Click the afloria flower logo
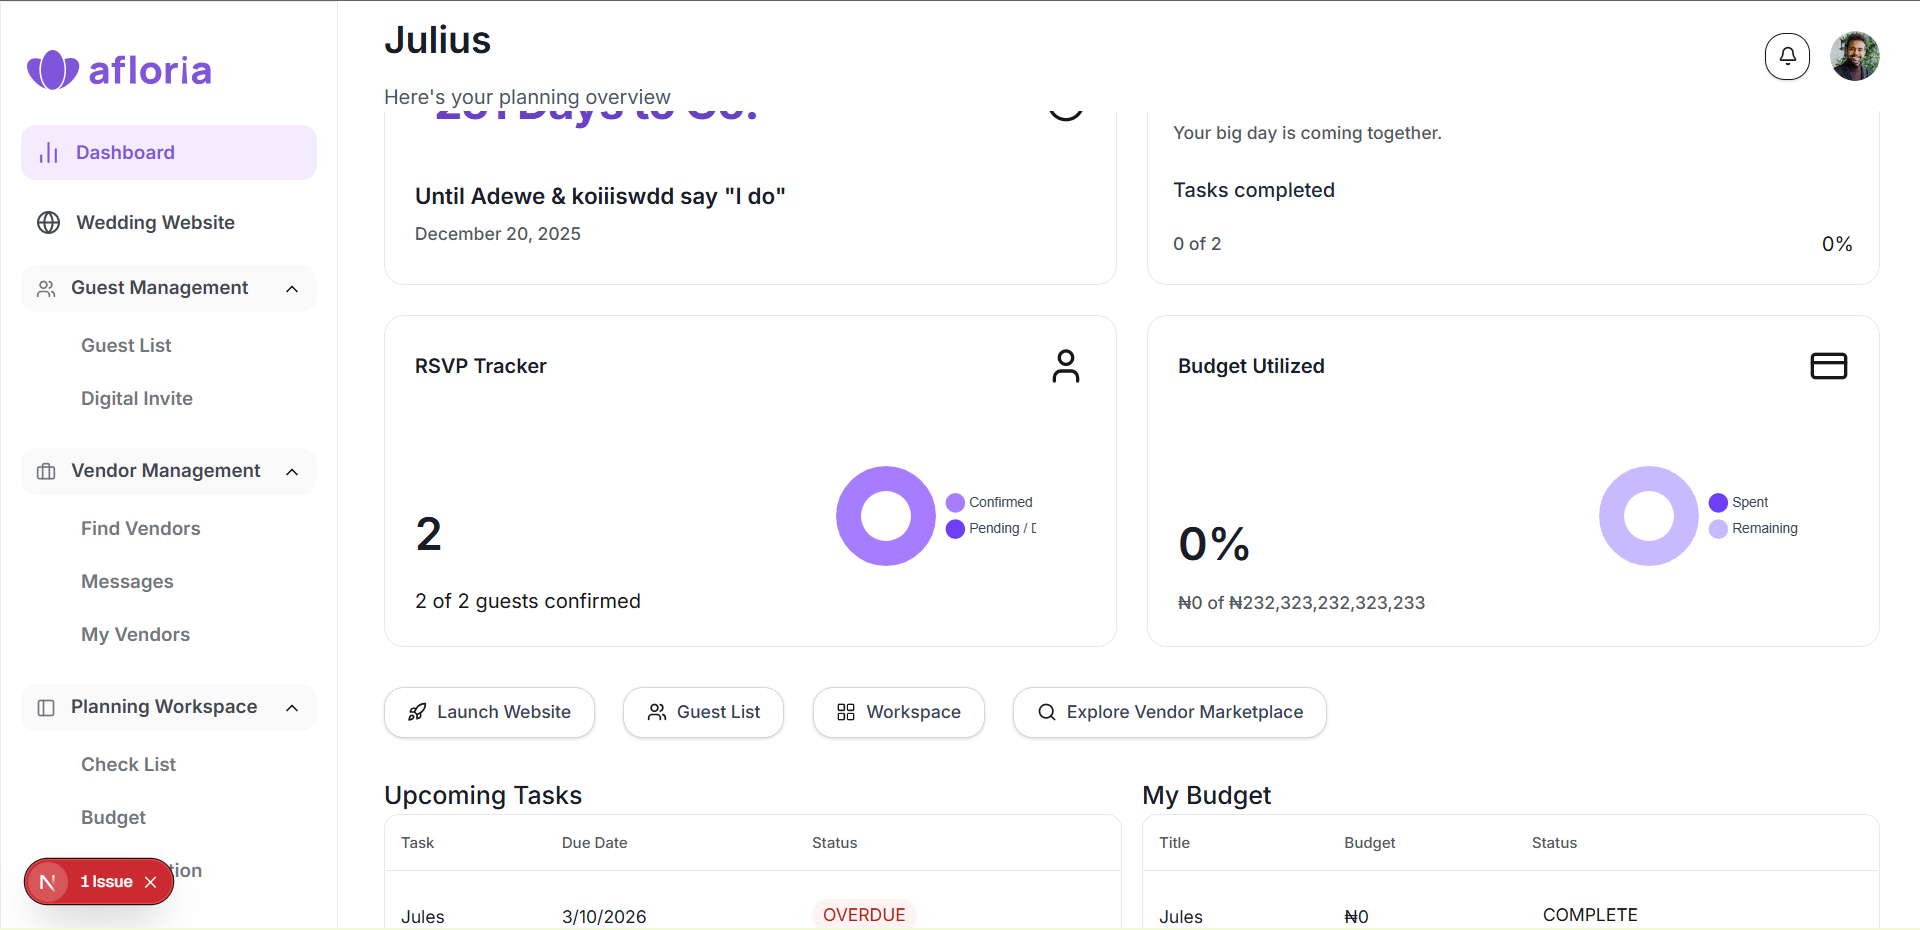The image size is (1920, 930). (53, 70)
